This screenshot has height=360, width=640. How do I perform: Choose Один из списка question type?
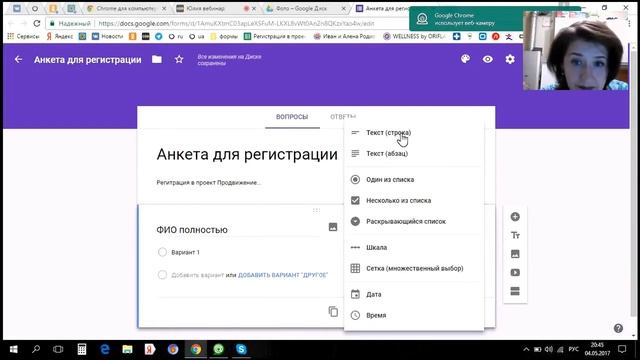point(414,180)
